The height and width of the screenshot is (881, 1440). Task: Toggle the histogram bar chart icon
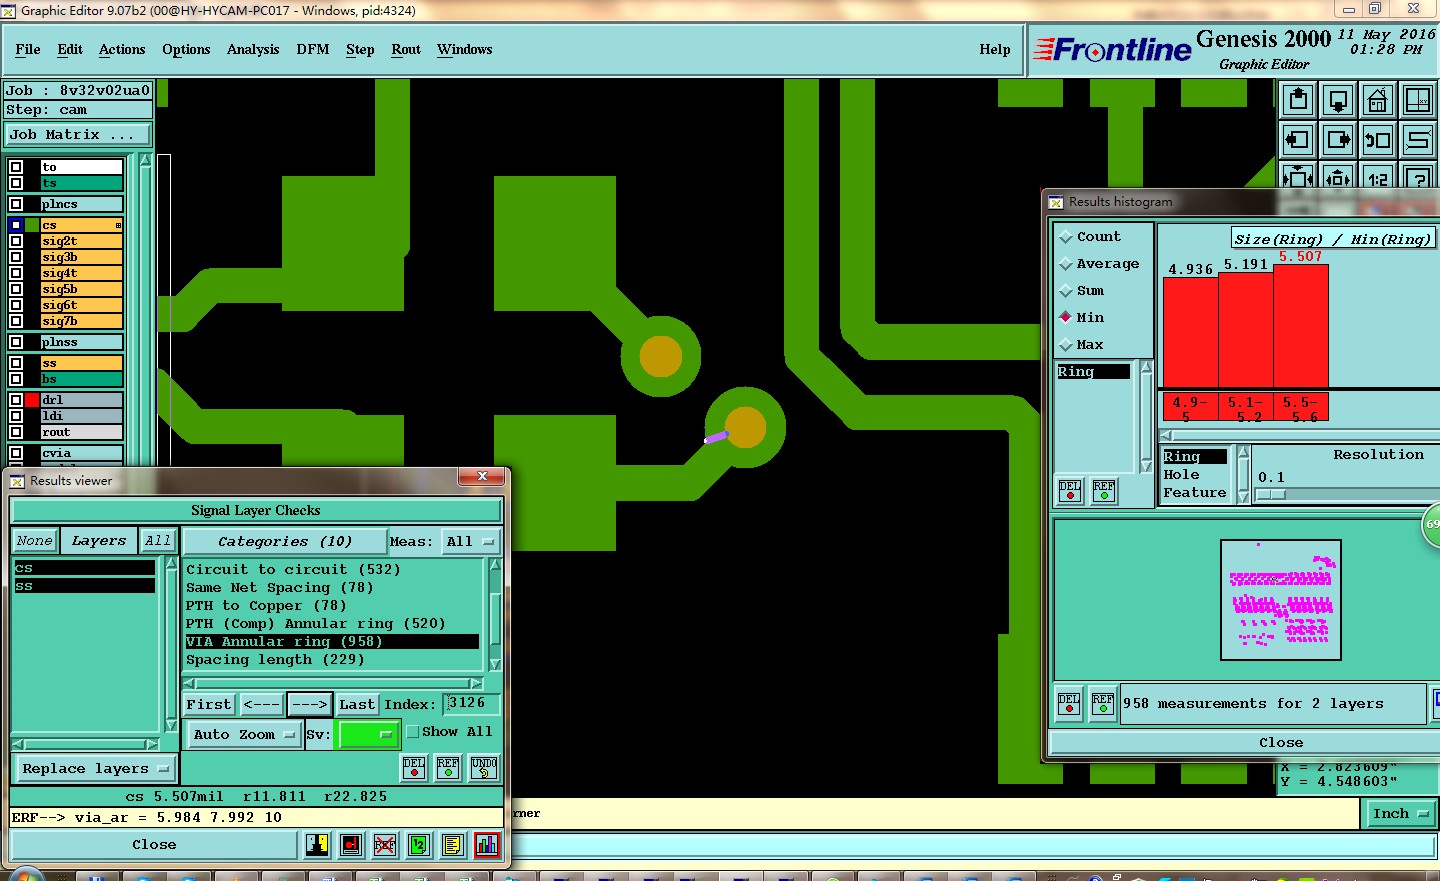pos(487,845)
